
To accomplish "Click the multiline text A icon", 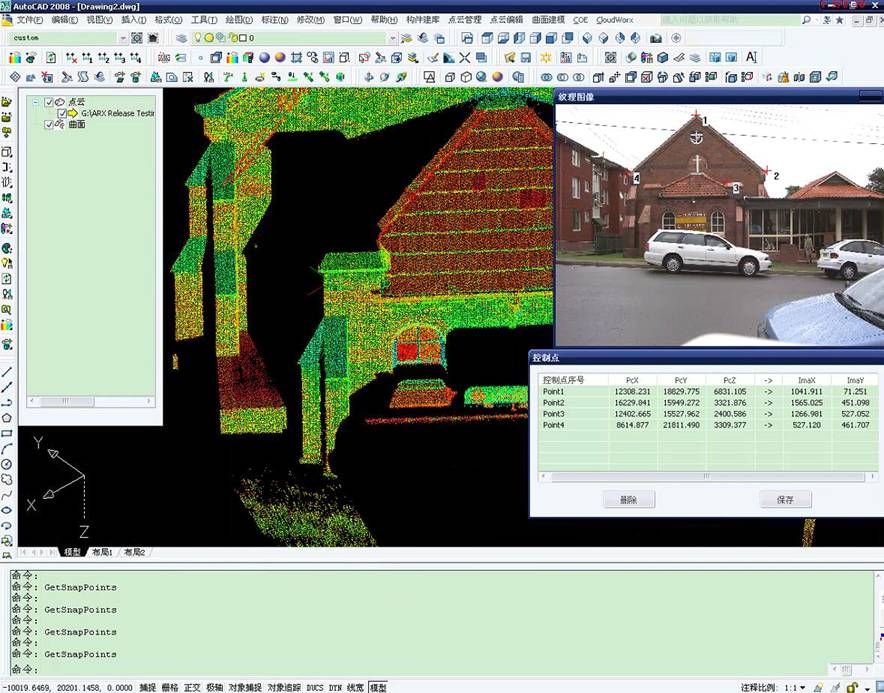I will click(x=751, y=57).
